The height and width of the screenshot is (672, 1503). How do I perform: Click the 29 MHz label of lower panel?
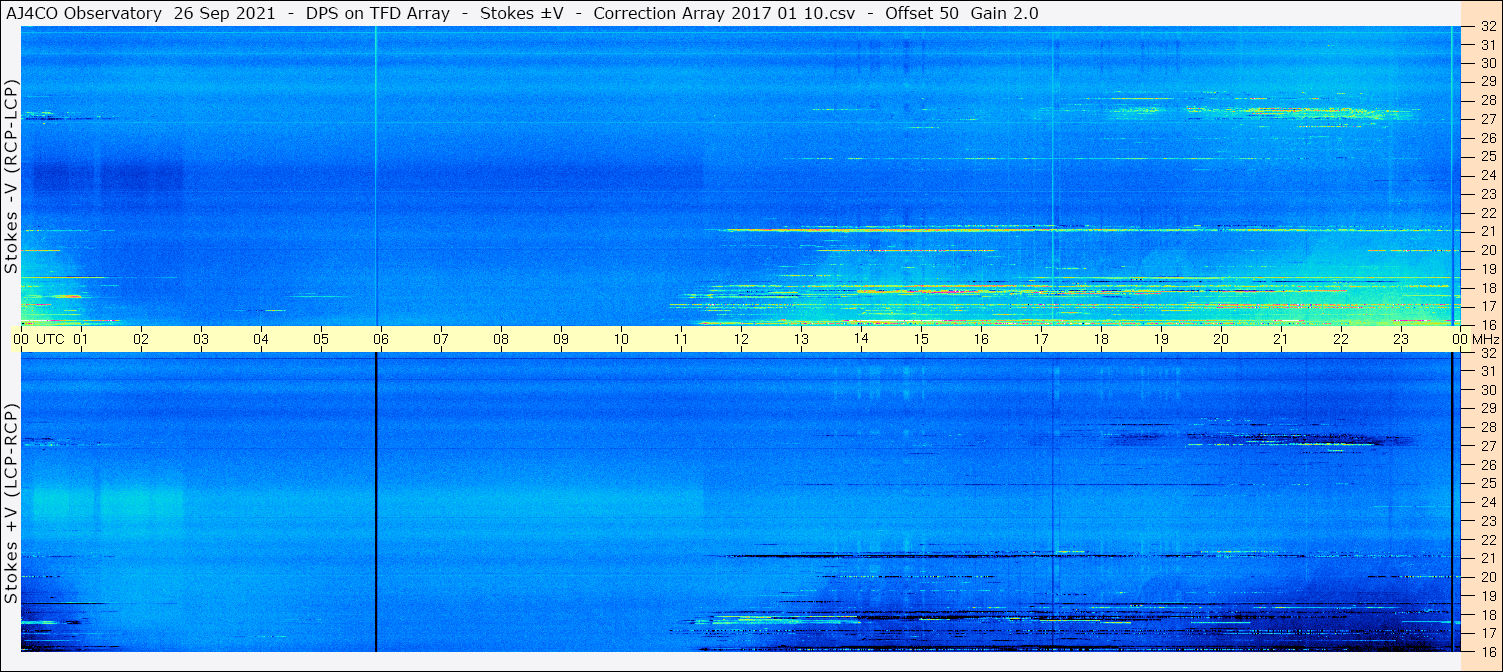point(1487,409)
